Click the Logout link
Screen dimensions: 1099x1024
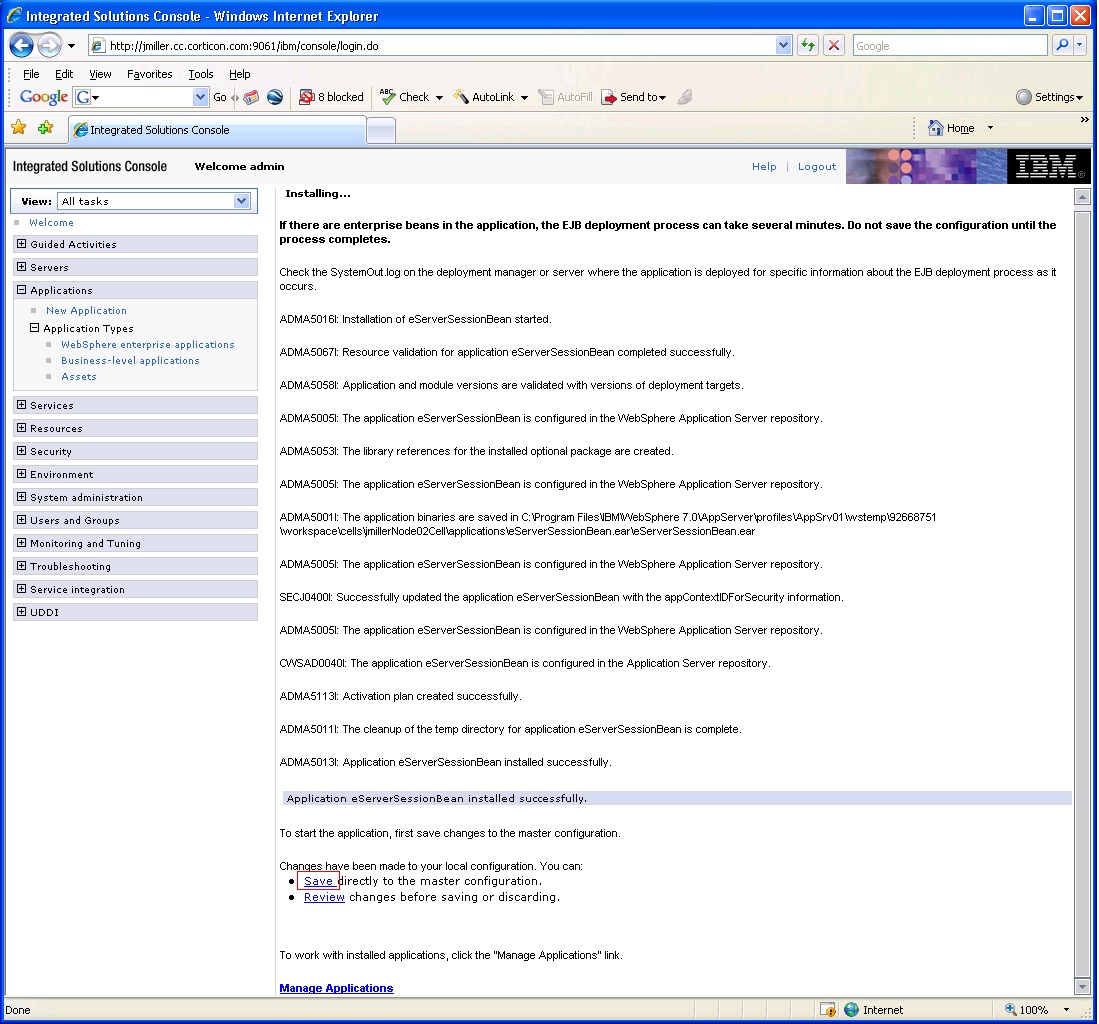coord(817,166)
